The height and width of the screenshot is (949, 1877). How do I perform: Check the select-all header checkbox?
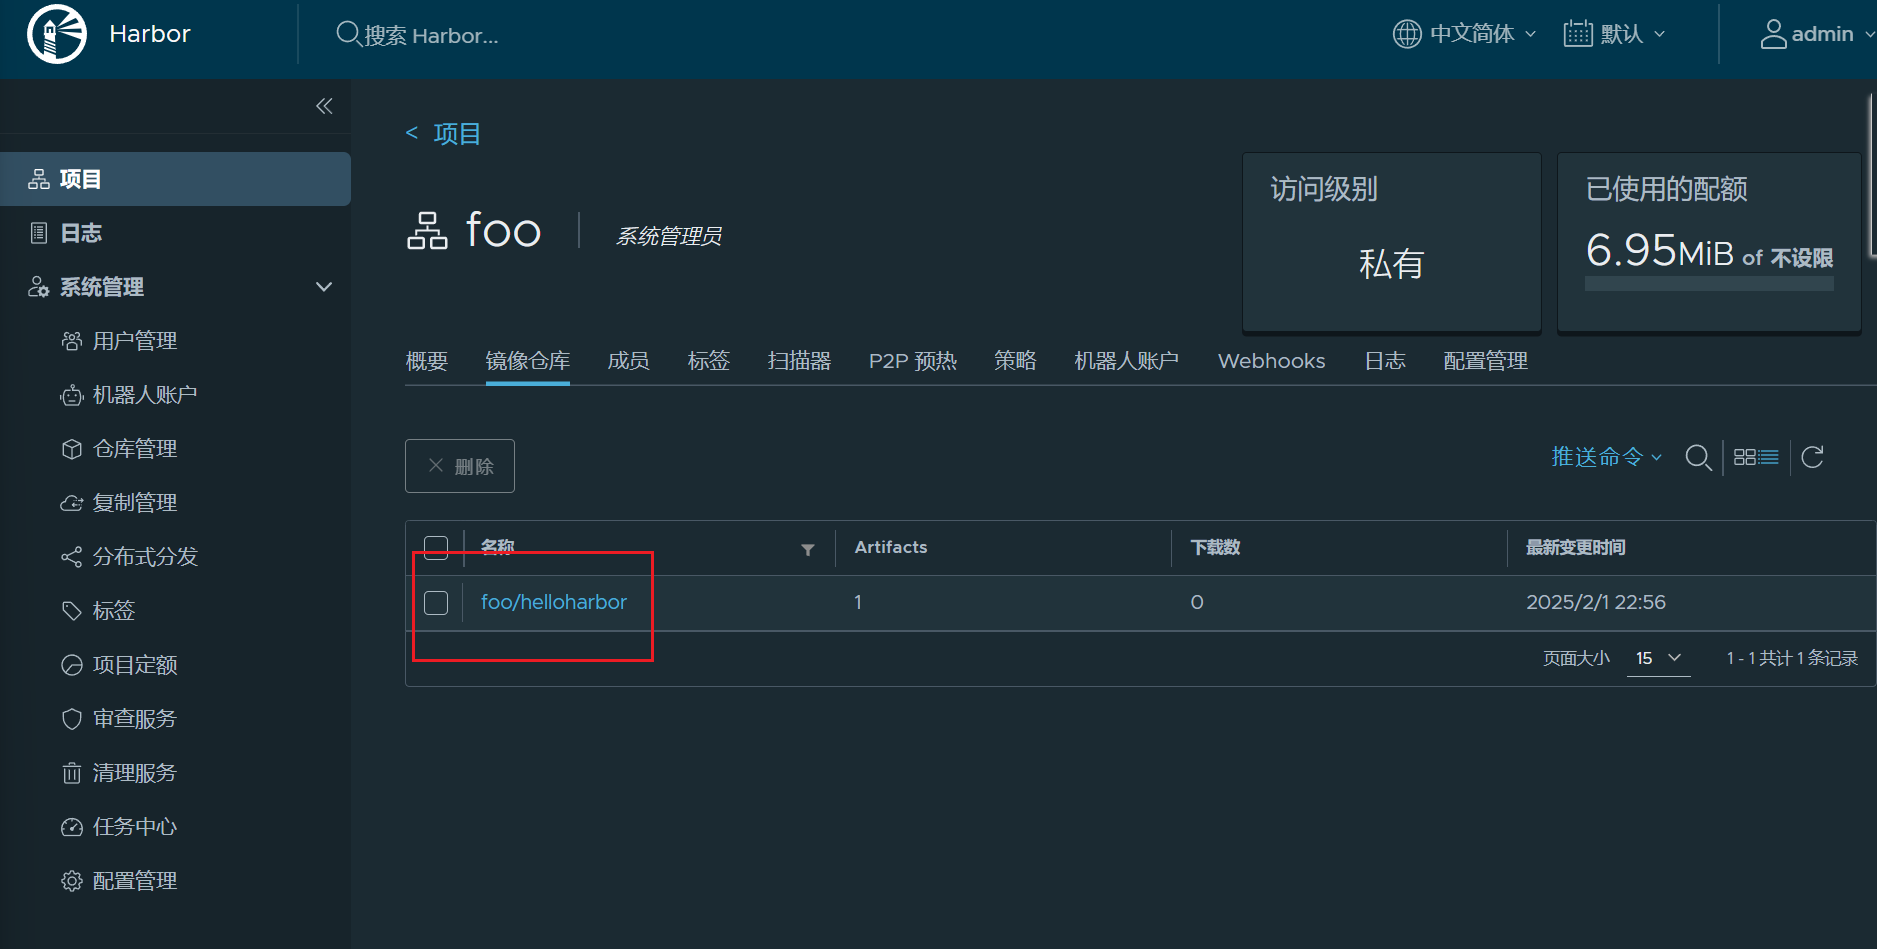click(x=436, y=548)
